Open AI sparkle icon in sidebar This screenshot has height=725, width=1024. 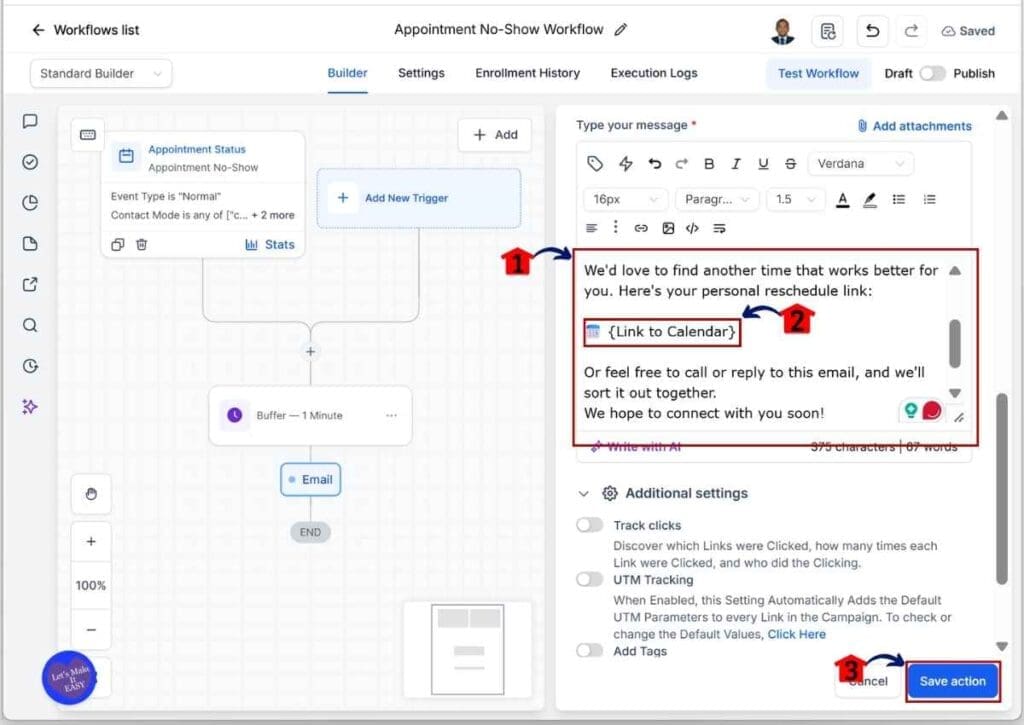(x=30, y=406)
